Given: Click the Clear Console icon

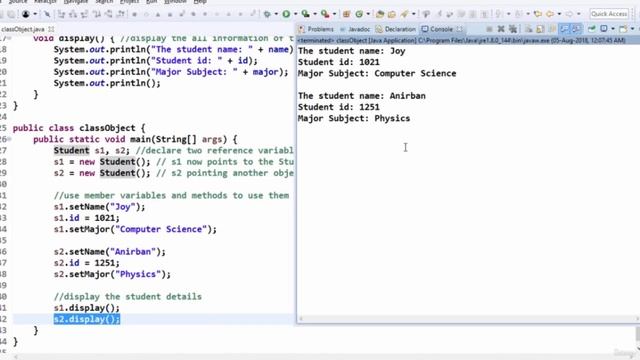Looking at the screenshot, I should [528, 29].
